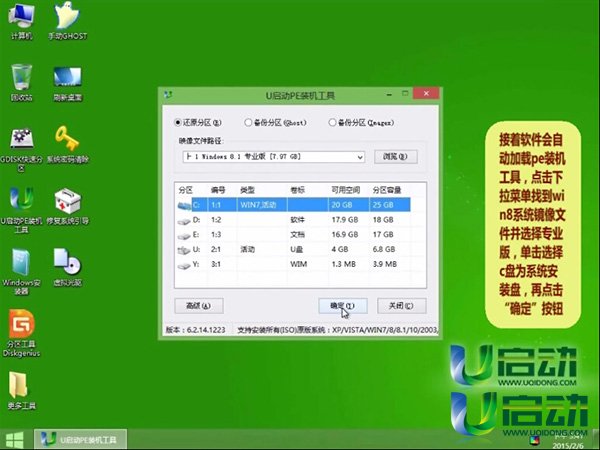The image size is (600, 450).
Task: Open the 虚拟光驱 desktop icon
Action: (x=67, y=268)
